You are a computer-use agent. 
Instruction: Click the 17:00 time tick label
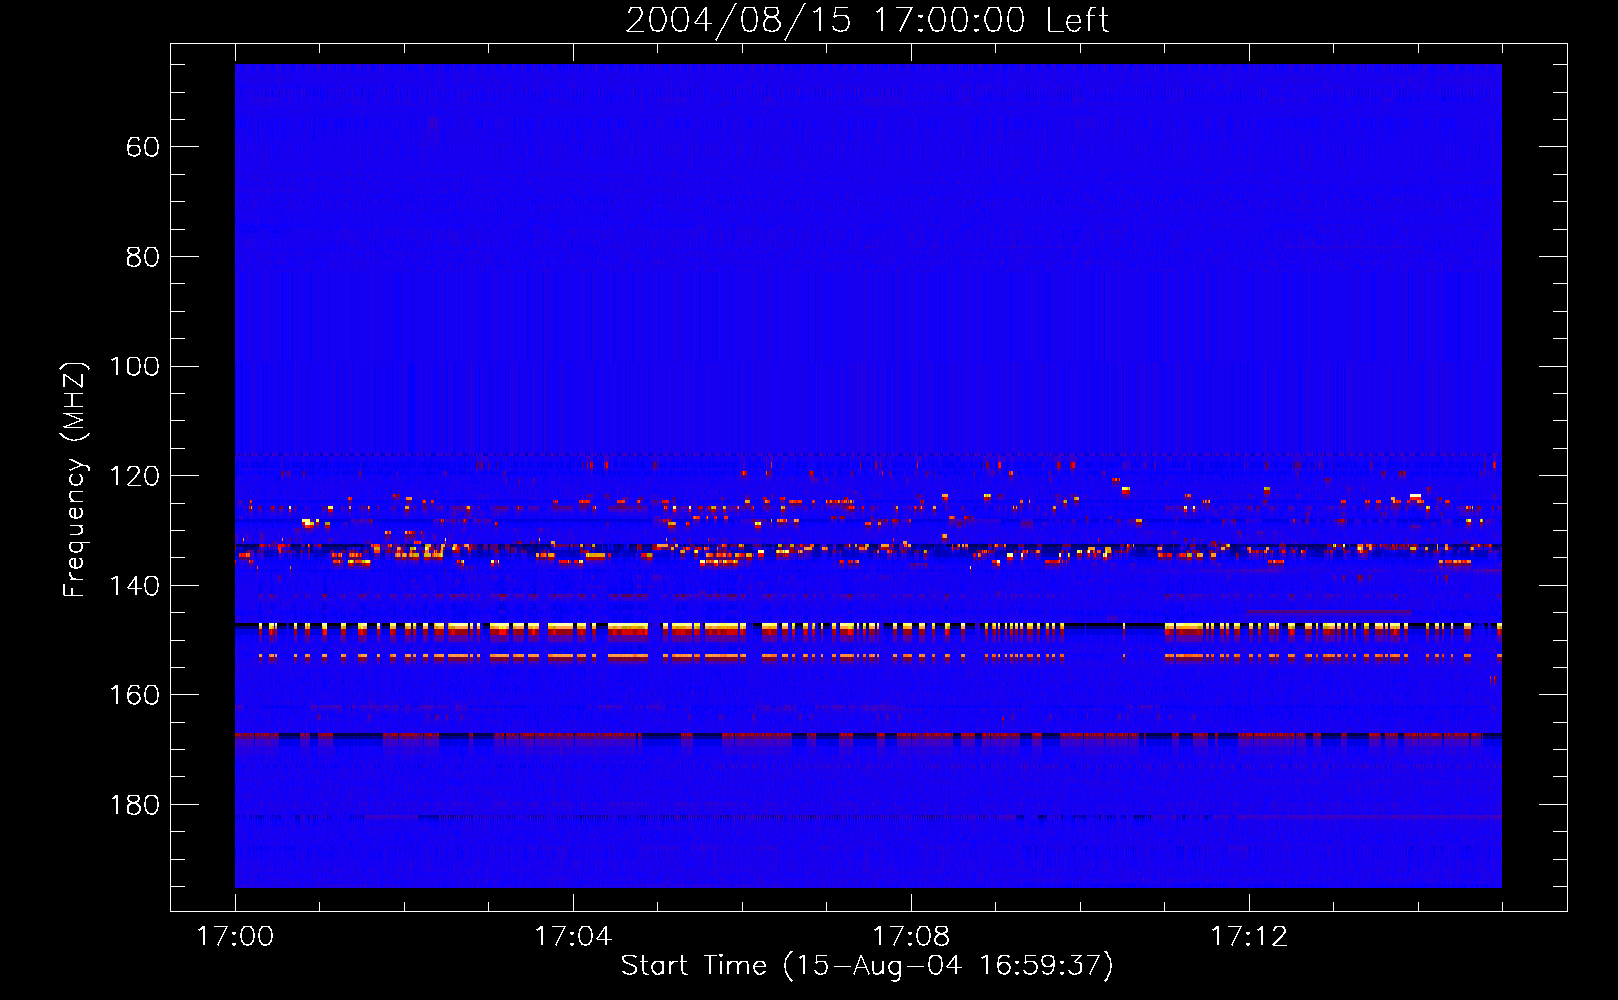click(235, 937)
